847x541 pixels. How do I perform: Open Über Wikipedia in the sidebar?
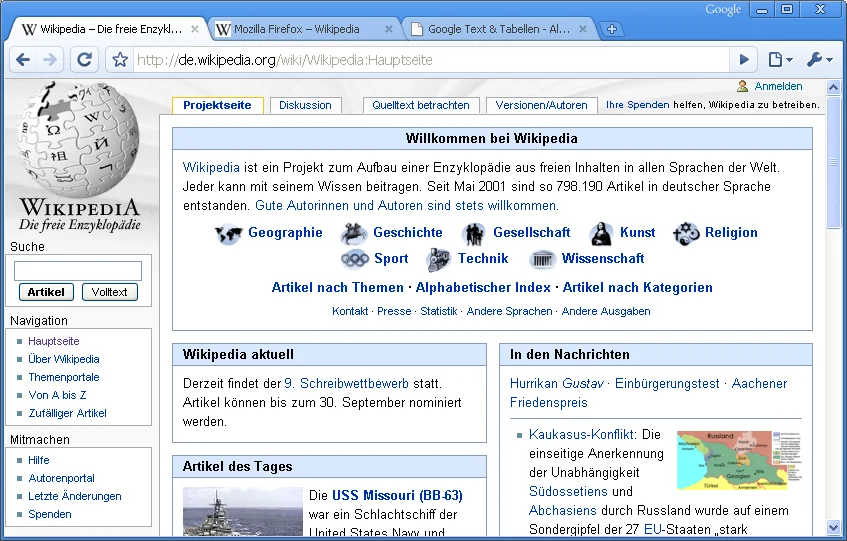pos(64,359)
